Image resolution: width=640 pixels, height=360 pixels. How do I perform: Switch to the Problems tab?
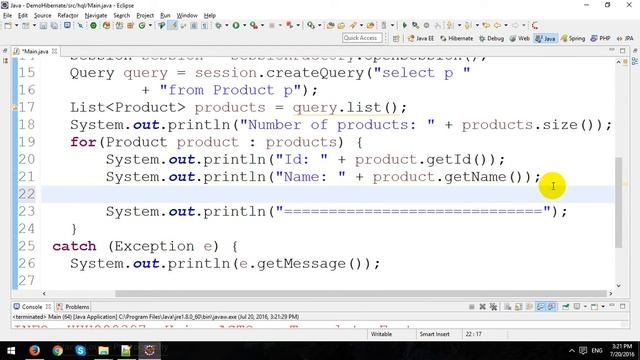coord(73,307)
